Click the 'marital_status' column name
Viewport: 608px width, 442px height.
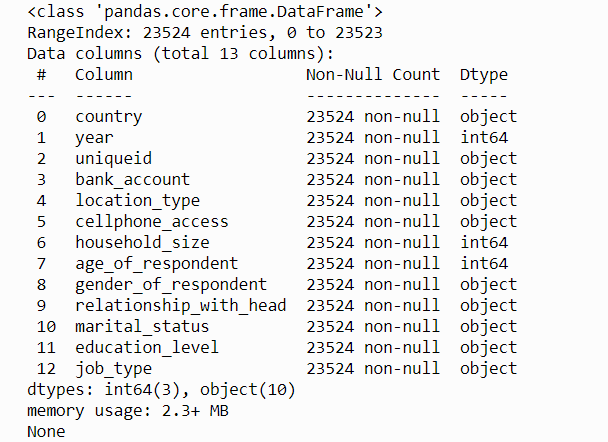(142, 326)
